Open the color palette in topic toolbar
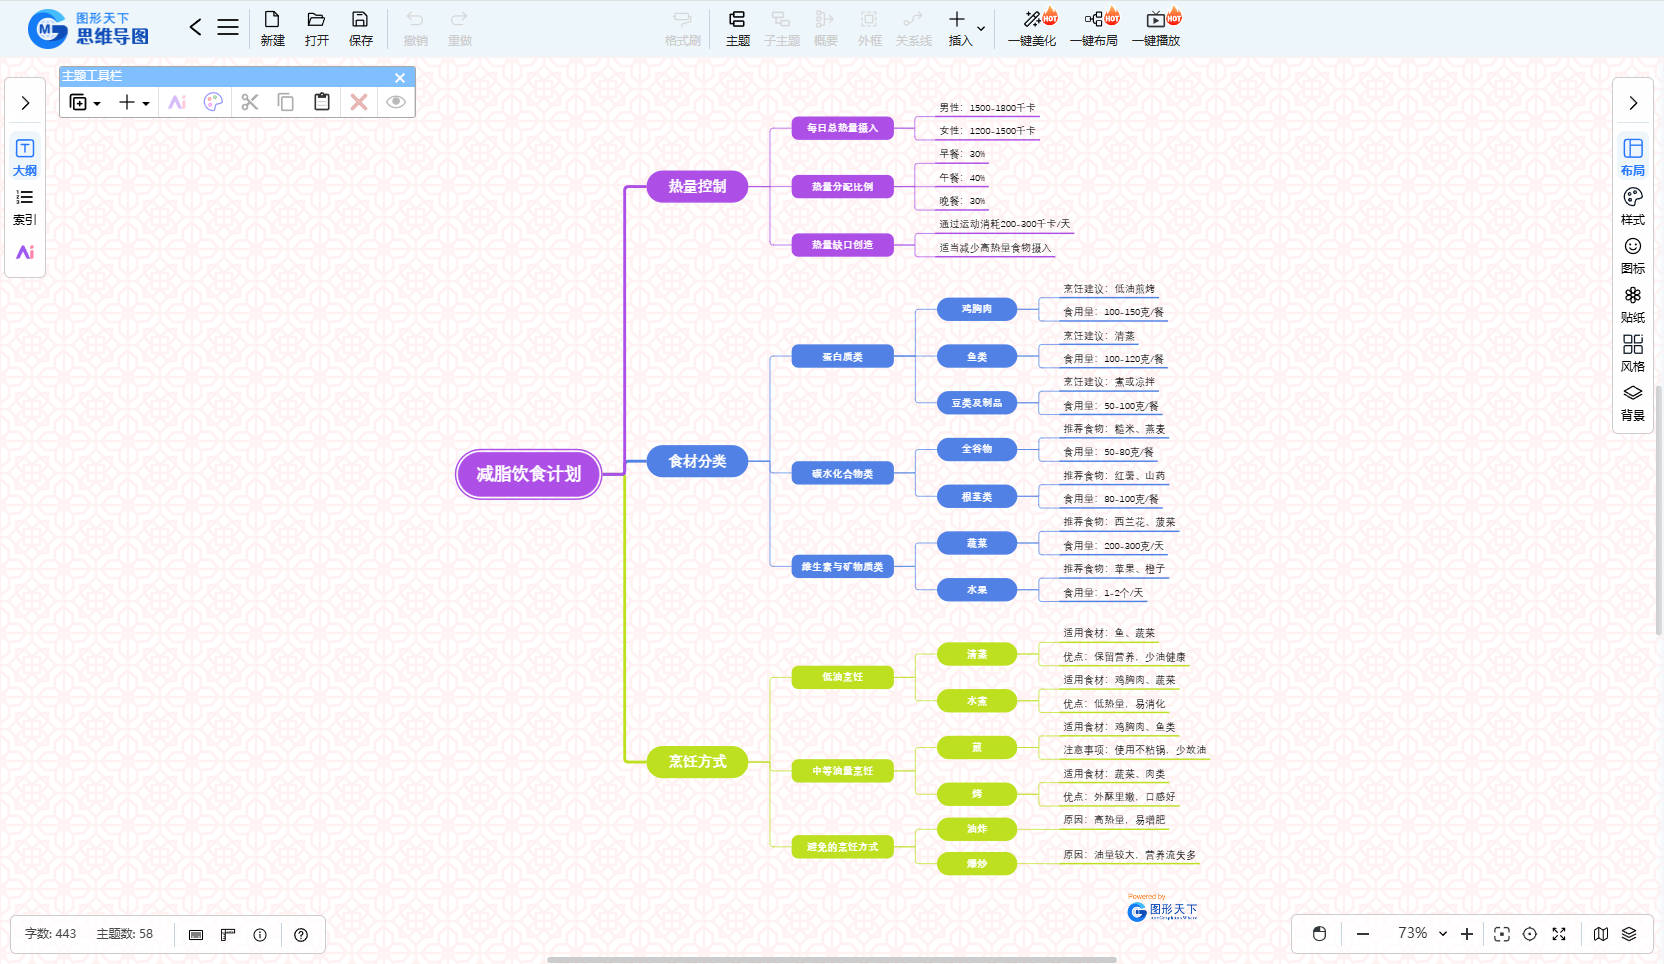 pos(213,102)
